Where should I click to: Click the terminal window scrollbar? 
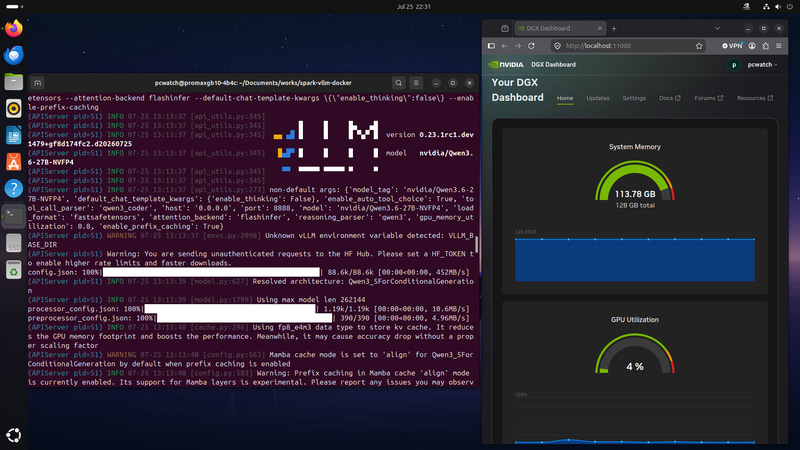477,244
